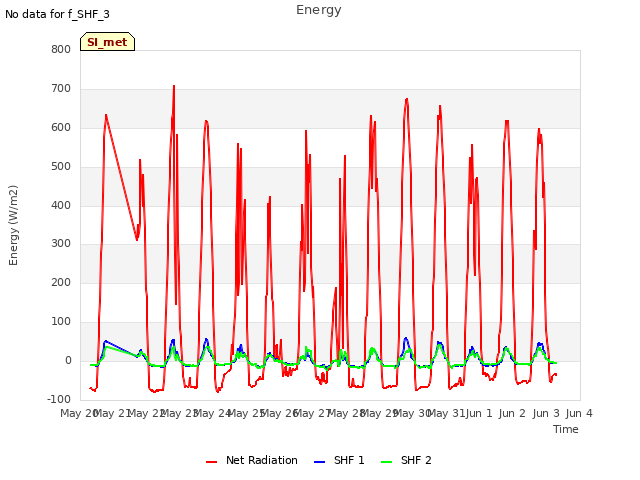
Task: Click the 200 y-axis tick label
Action: click(x=61, y=282)
